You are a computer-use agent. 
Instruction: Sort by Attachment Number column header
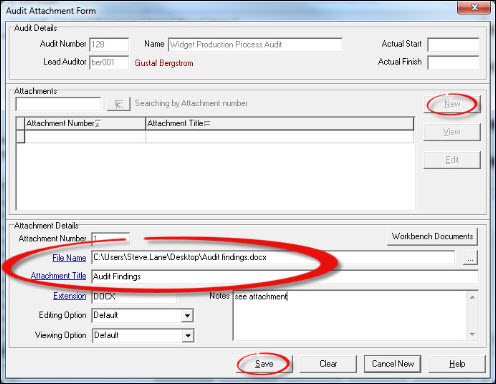pos(85,124)
